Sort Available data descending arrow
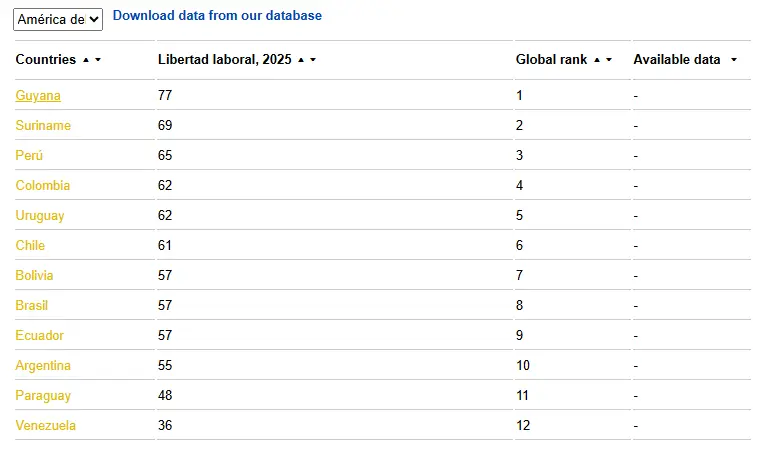This screenshot has height=453, width=780. [734, 60]
